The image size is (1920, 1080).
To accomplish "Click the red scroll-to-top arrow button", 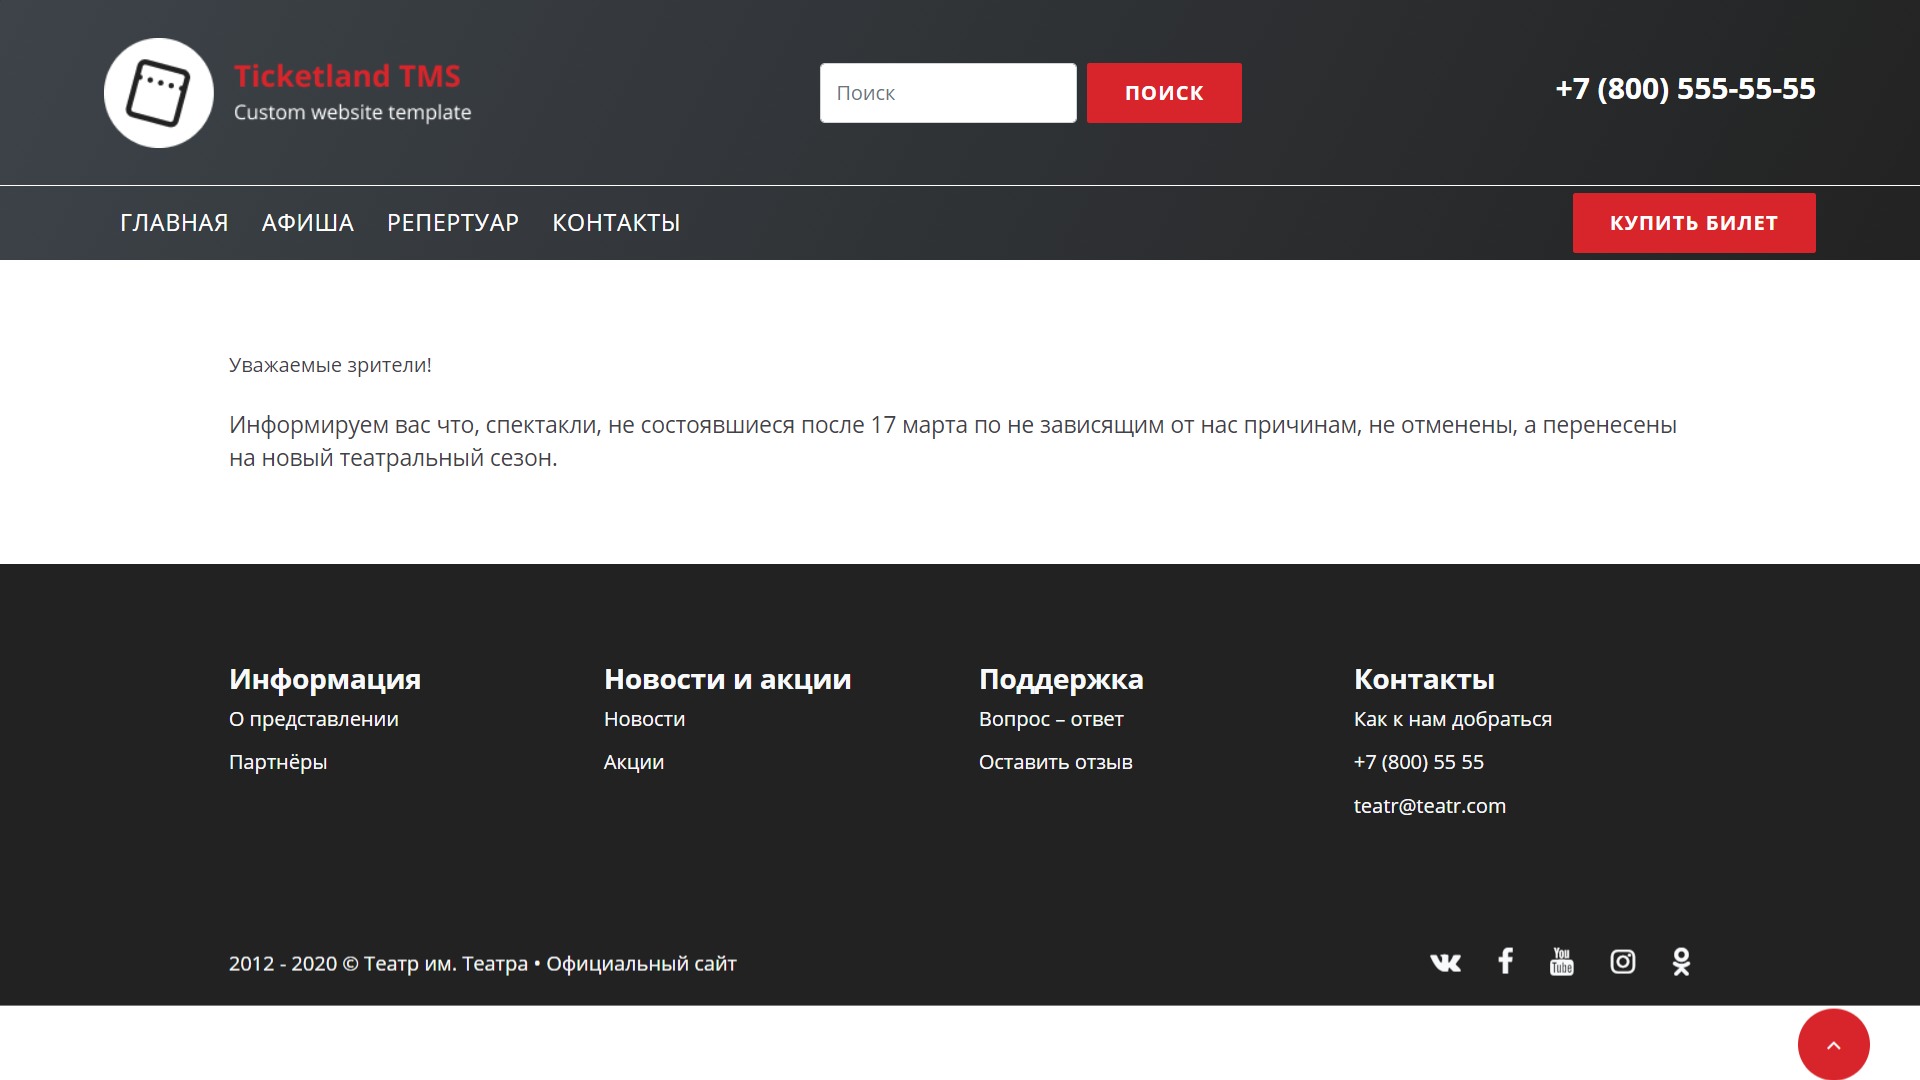I will pyautogui.click(x=1834, y=1044).
